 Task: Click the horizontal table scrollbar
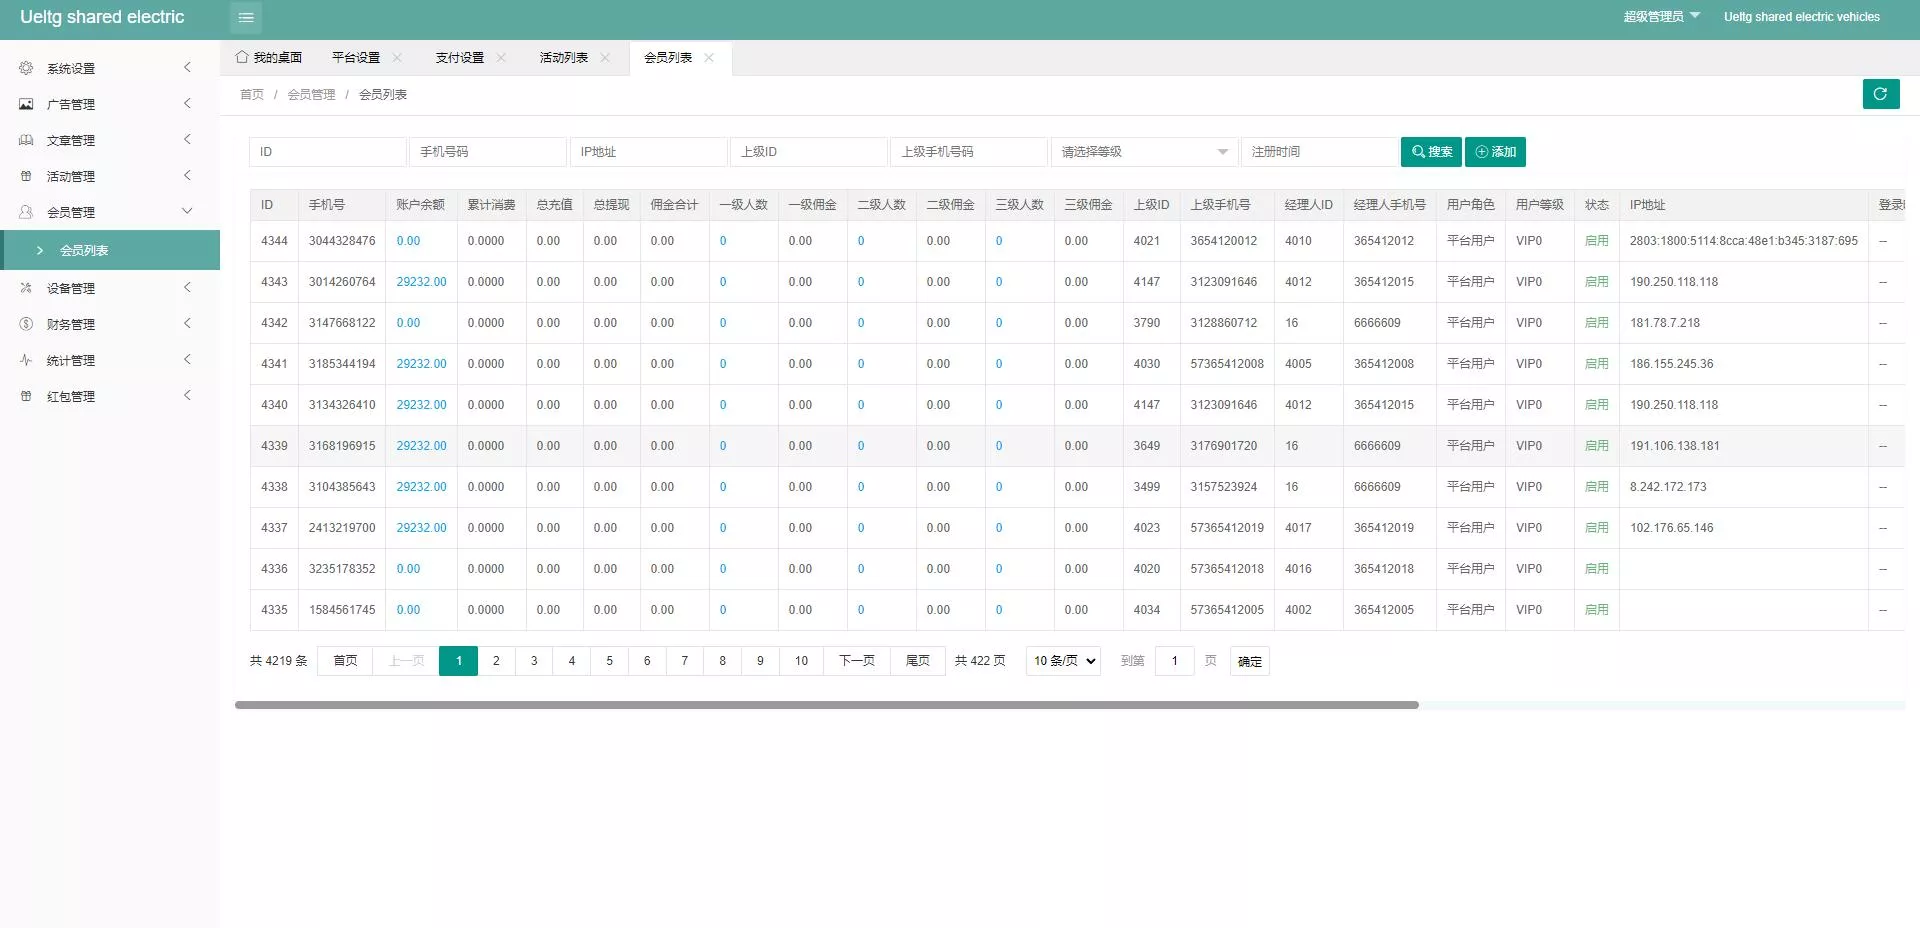(x=826, y=705)
